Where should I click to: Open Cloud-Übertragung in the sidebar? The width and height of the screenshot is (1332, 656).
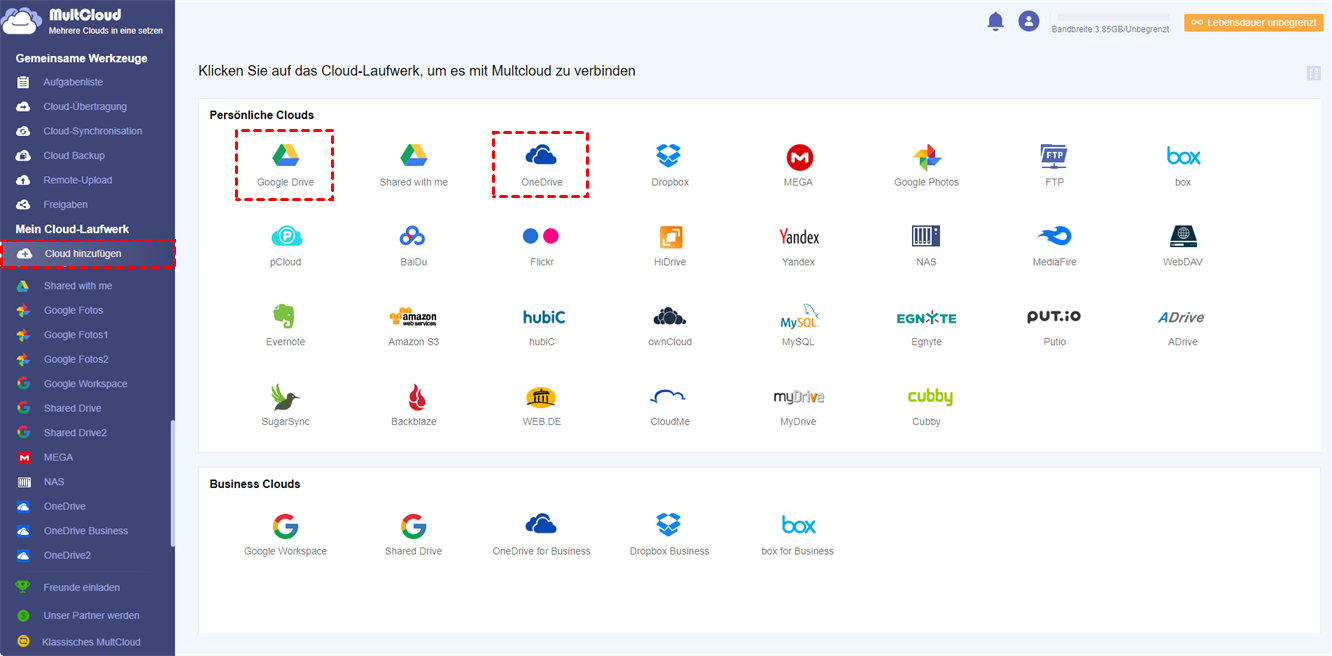87,106
